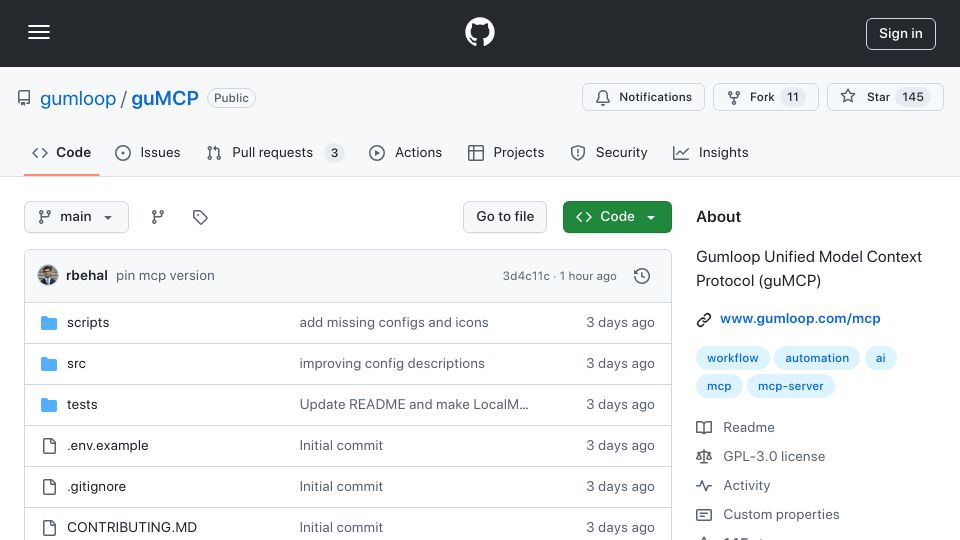Click the .env.example file icon
Viewport: 960px width, 540px height.
click(49, 446)
